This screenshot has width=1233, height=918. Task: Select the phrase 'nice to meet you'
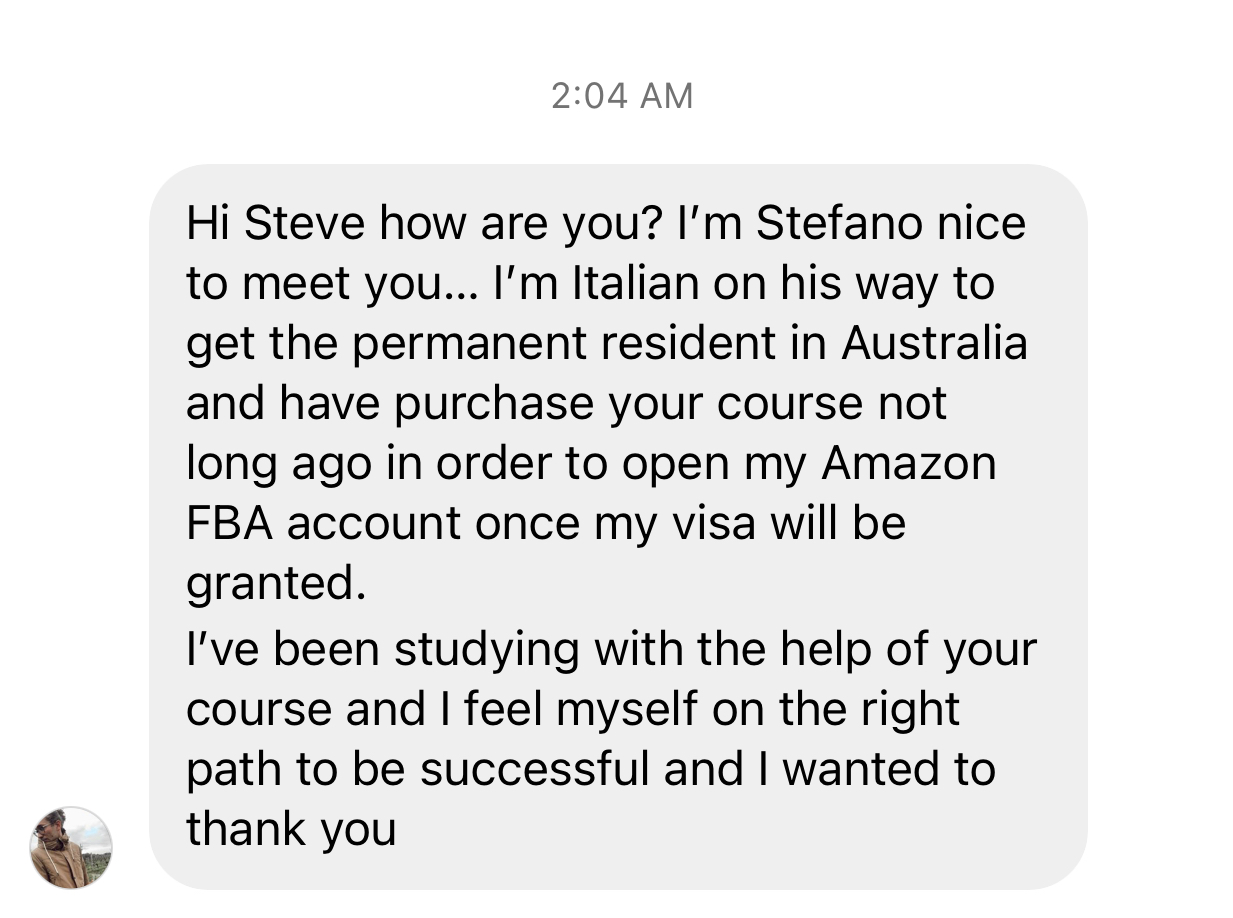tap(606, 254)
